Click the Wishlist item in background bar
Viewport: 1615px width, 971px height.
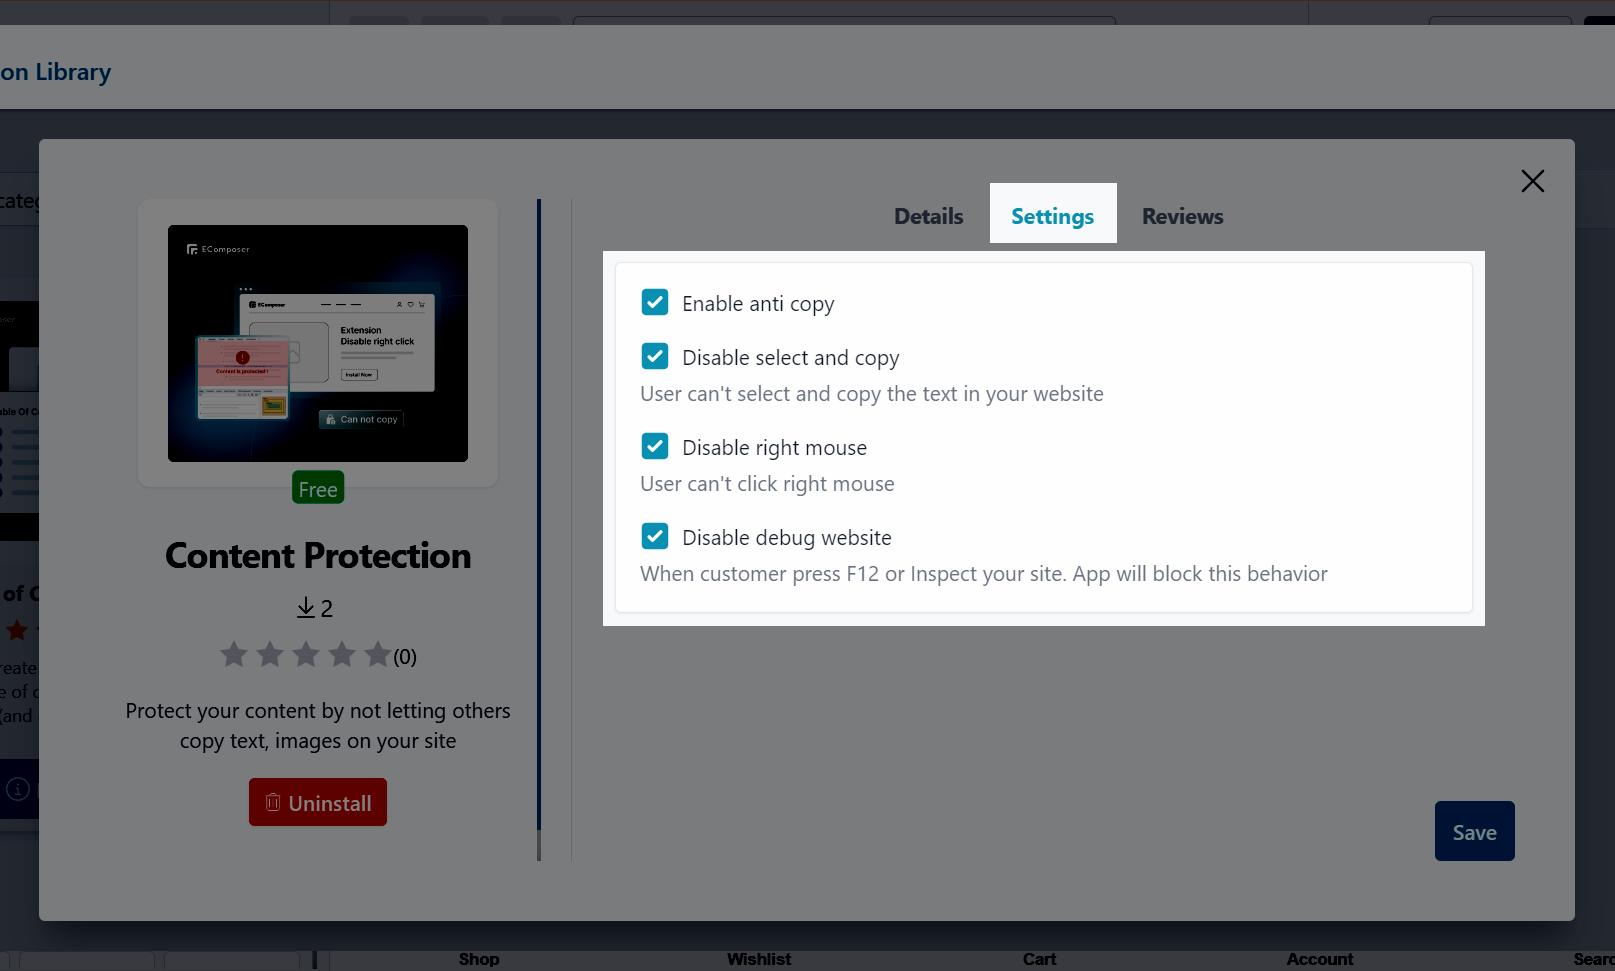coord(759,959)
